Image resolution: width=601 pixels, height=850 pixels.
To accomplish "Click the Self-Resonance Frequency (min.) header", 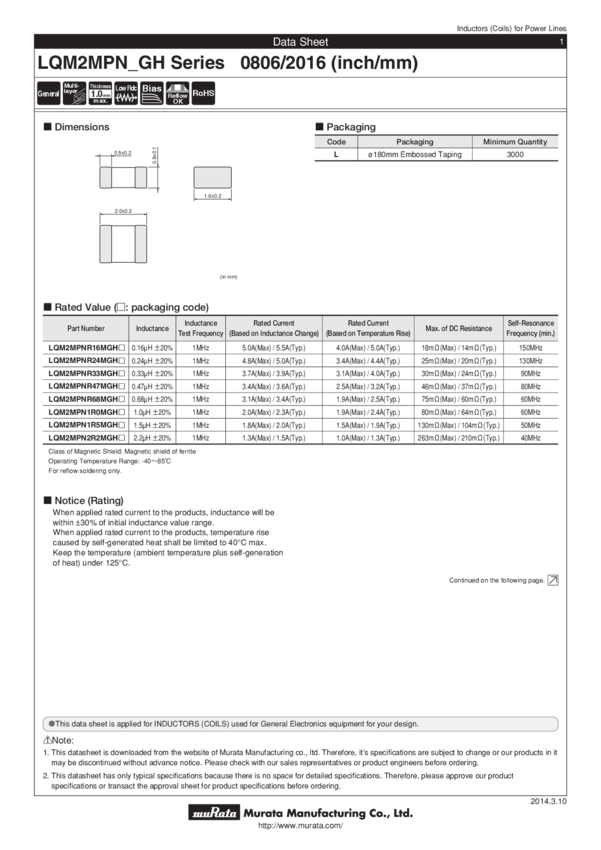I will 531,329.
